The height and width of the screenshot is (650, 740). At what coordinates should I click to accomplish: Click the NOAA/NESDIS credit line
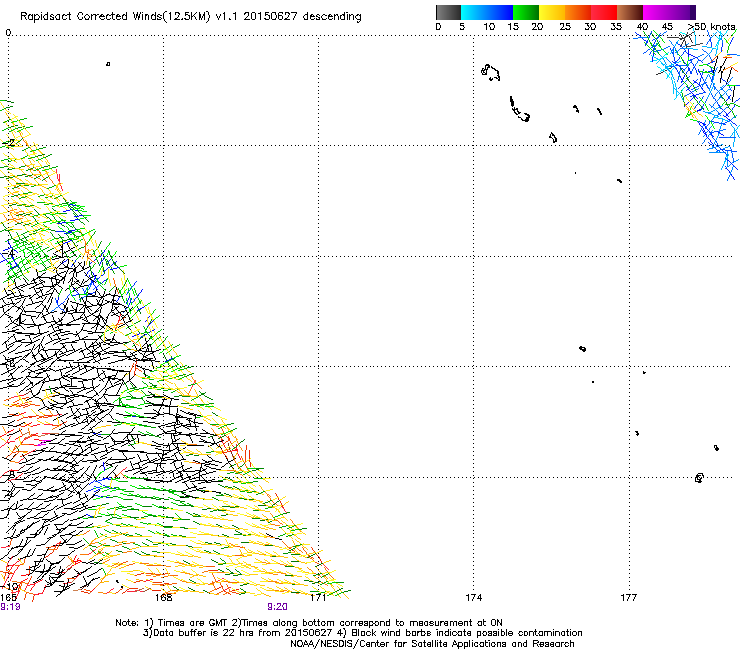pos(432,644)
